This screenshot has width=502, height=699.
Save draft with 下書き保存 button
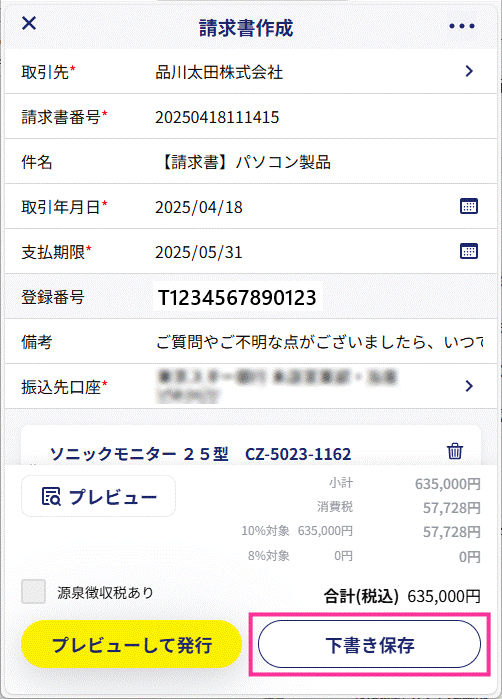coord(370,644)
